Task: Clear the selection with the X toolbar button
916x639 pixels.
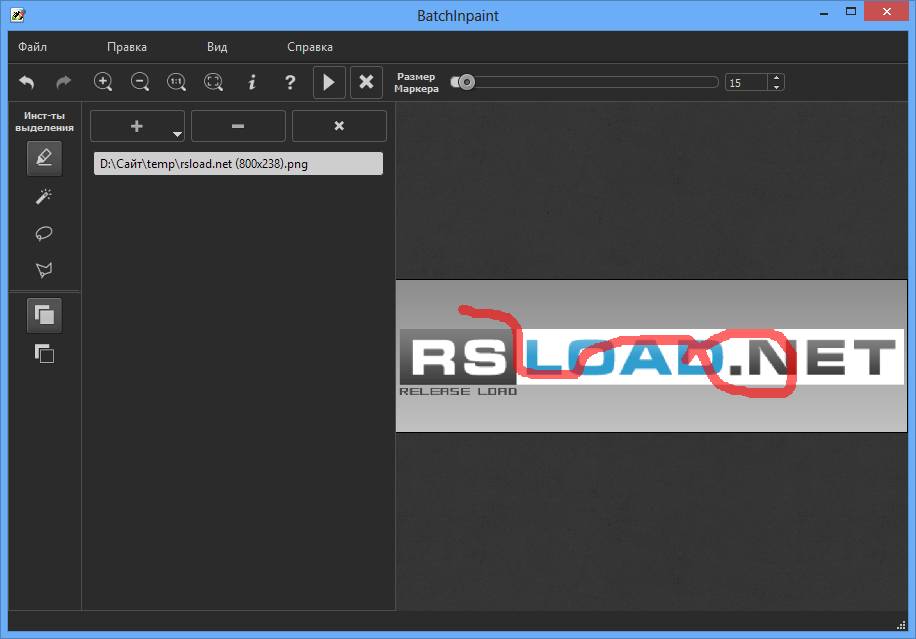Action: [366, 82]
